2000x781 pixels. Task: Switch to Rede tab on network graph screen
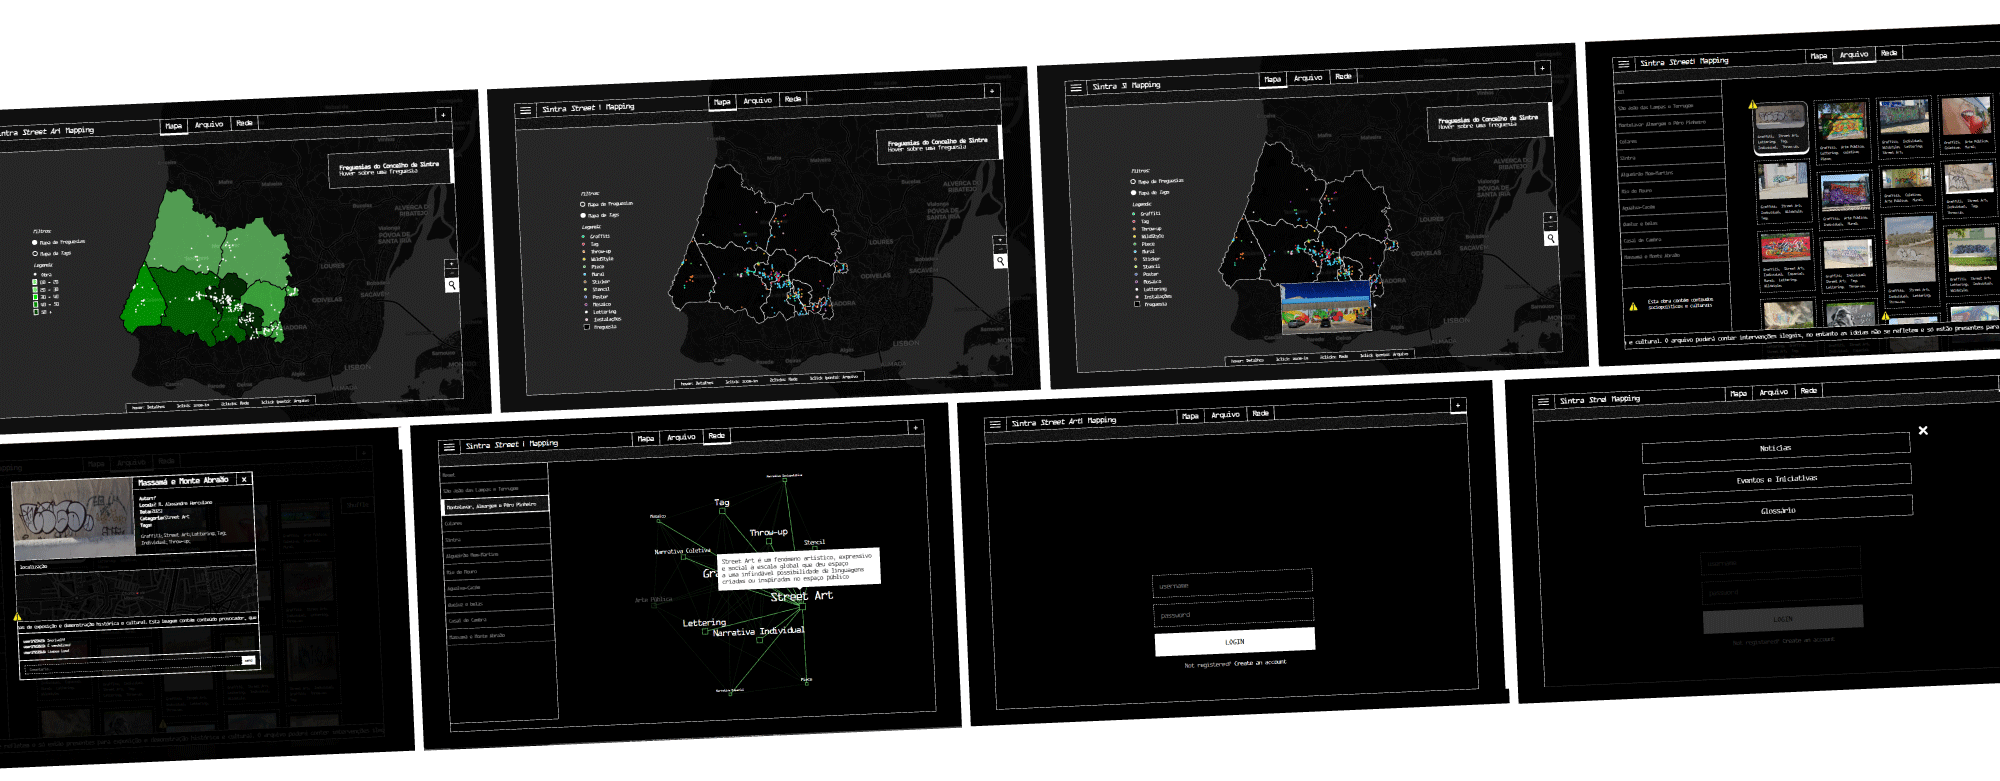[x=716, y=436]
